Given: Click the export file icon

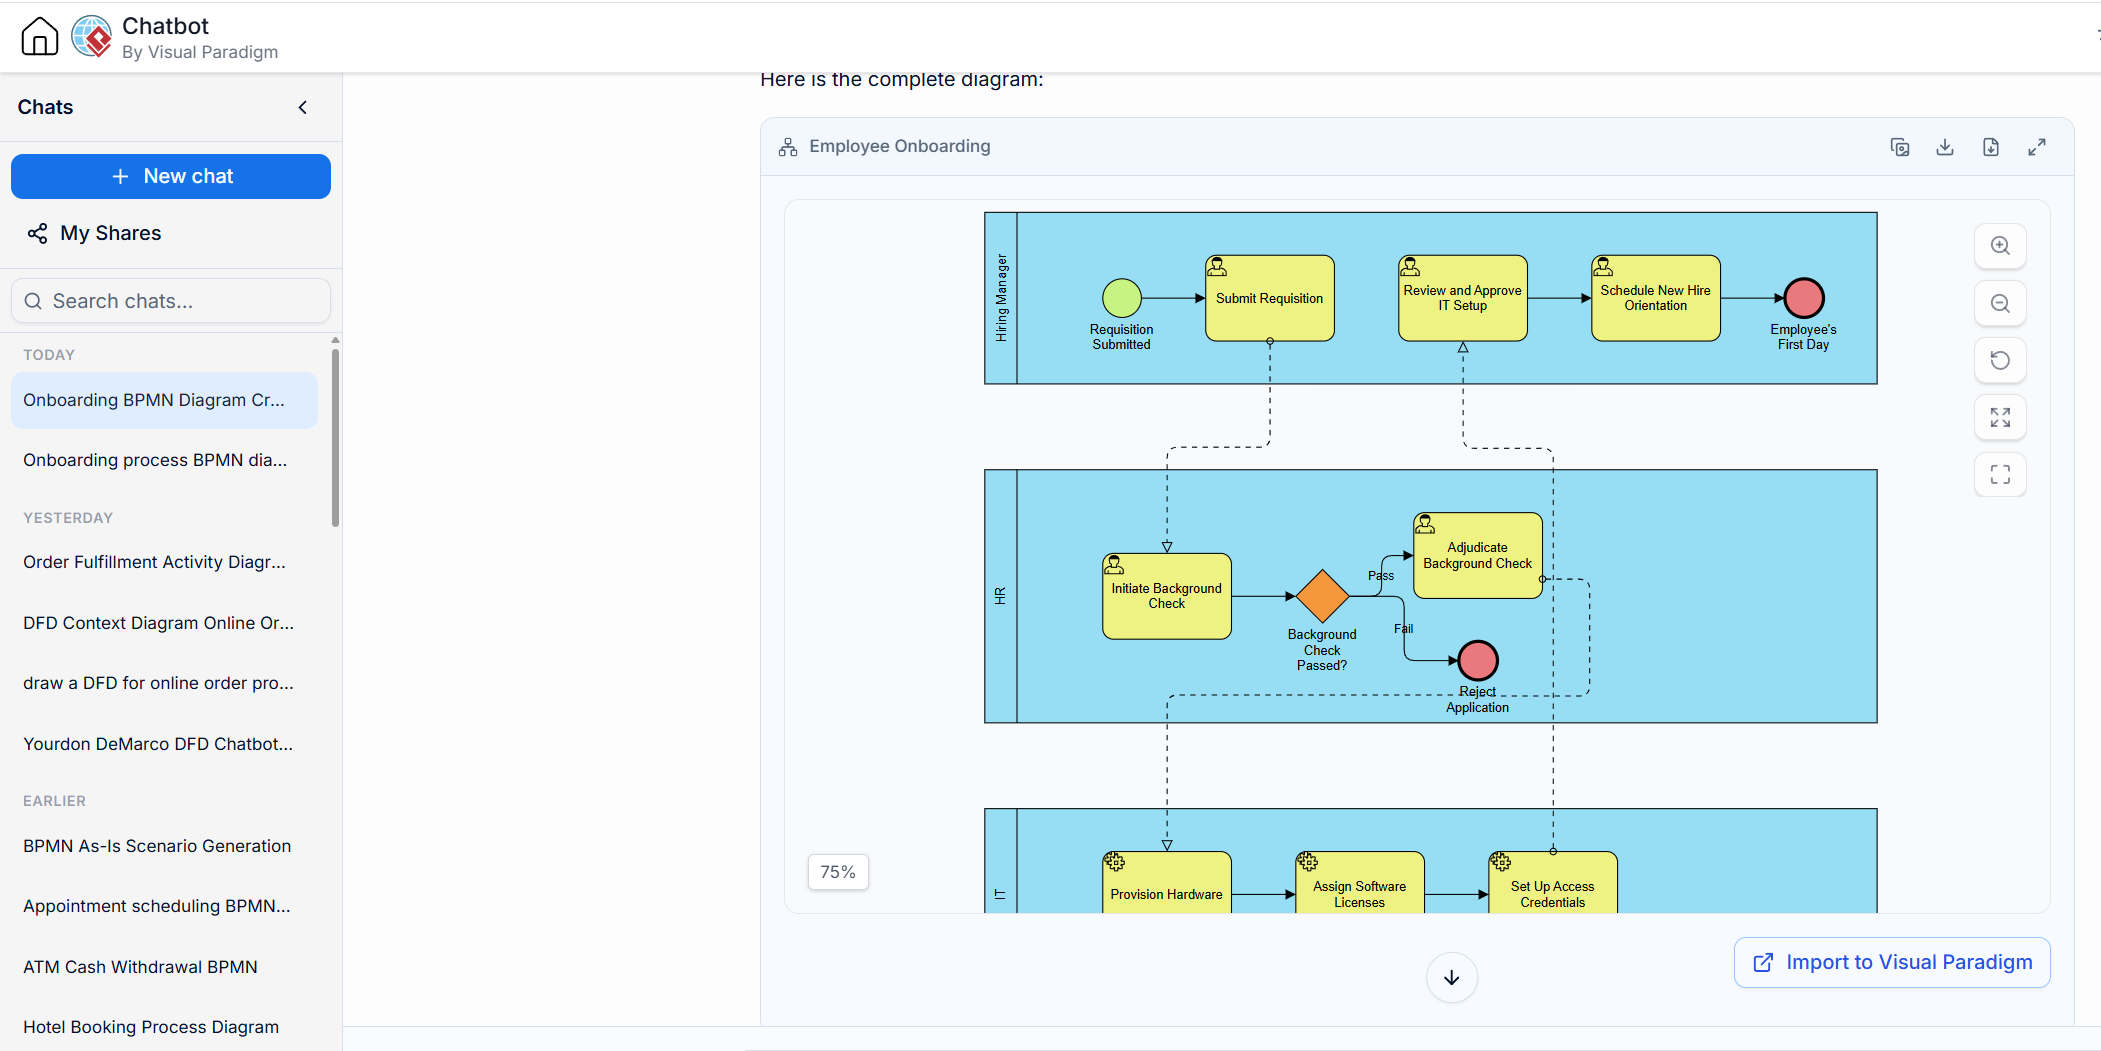Looking at the screenshot, I should [1991, 147].
